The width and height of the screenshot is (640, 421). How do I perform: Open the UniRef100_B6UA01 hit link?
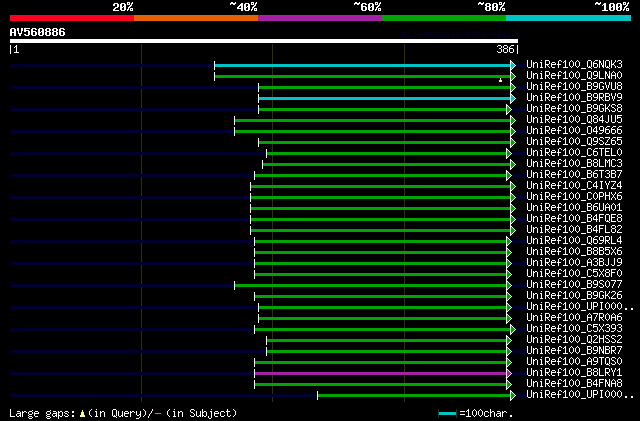[x=574, y=208]
